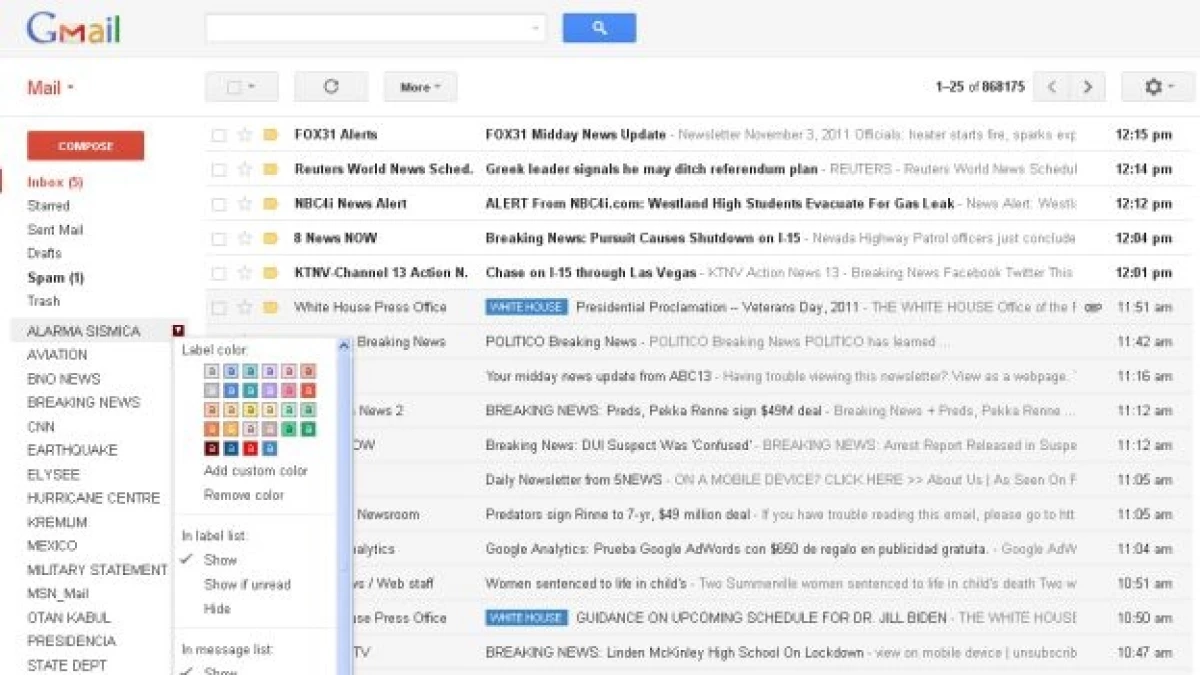
Task: Refresh the inbox with the reload icon
Action: coord(331,87)
